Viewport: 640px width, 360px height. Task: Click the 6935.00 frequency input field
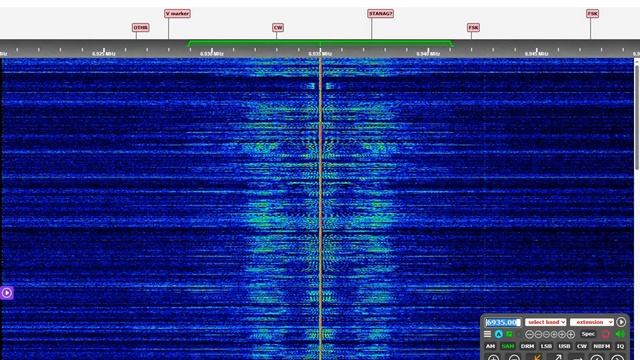(x=503, y=322)
